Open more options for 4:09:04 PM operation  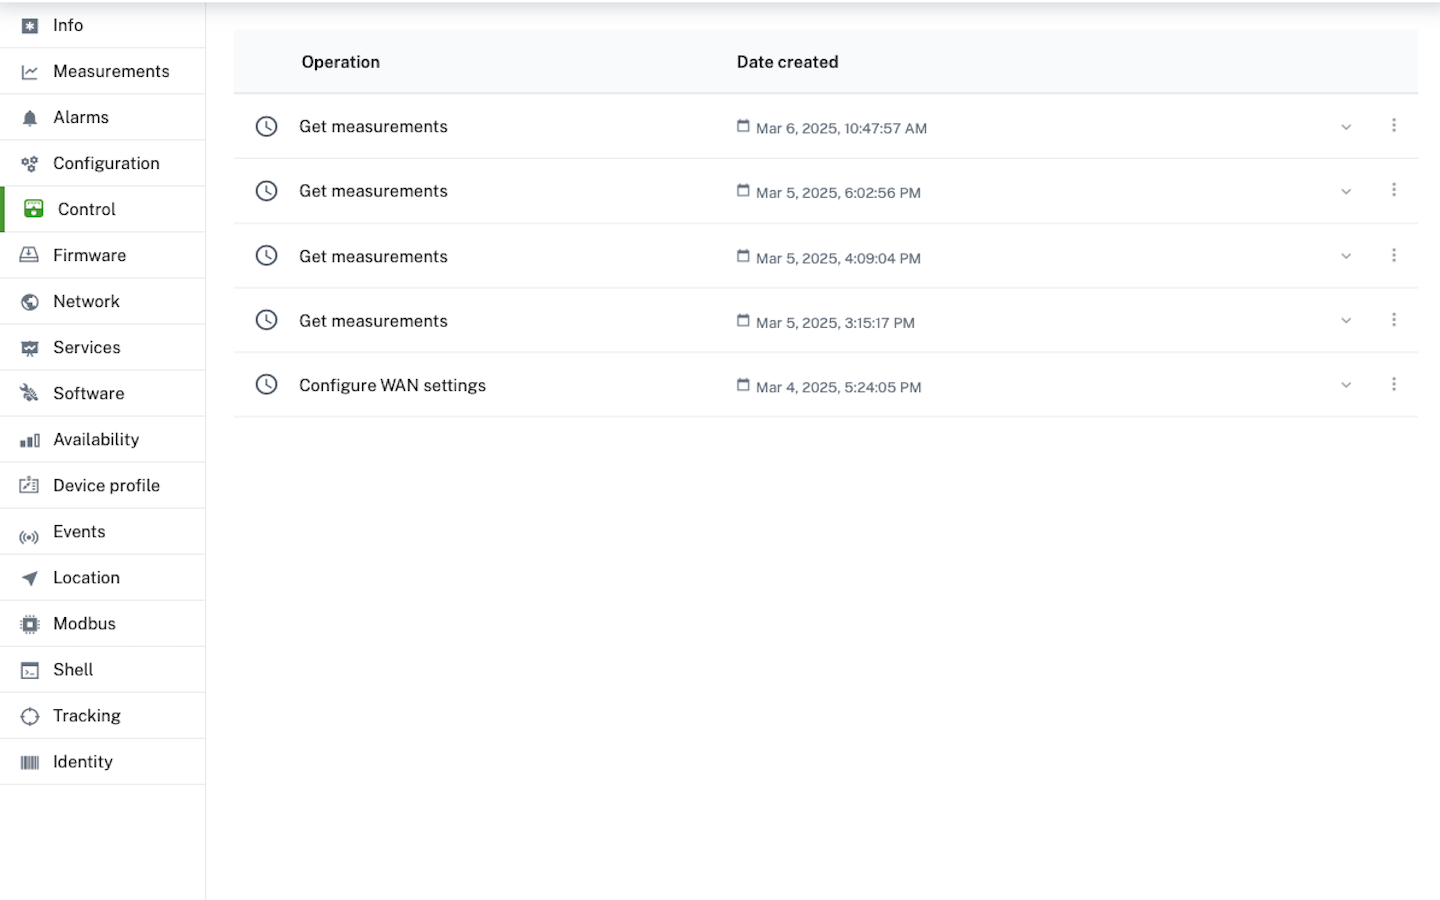coord(1394,256)
